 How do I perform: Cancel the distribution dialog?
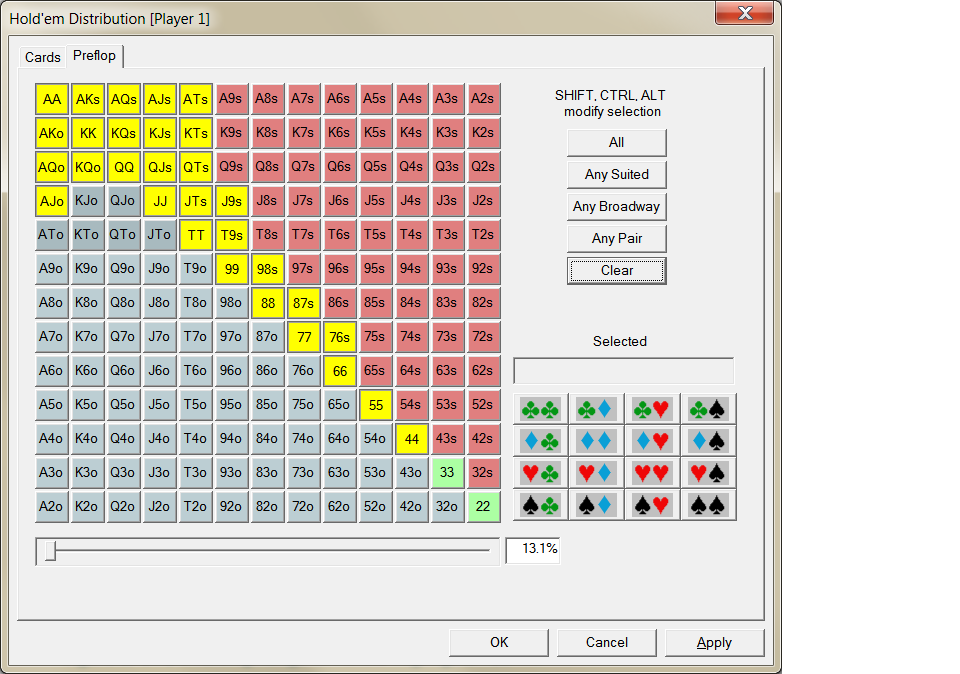coord(607,642)
